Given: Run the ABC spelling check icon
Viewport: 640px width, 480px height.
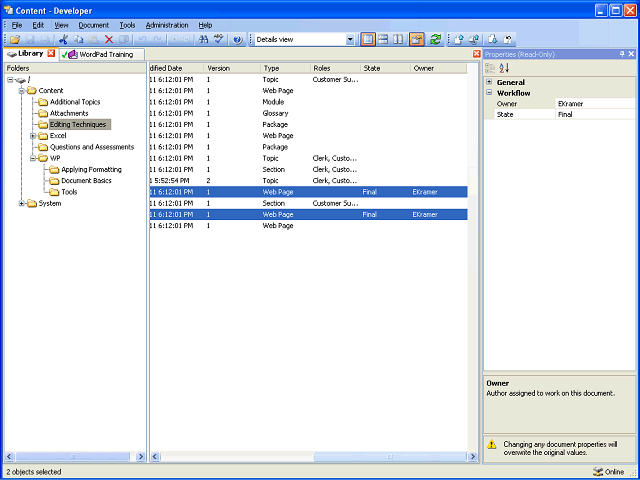Looking at the screenshot, I should pyautogui.click(x=219, y=40).
